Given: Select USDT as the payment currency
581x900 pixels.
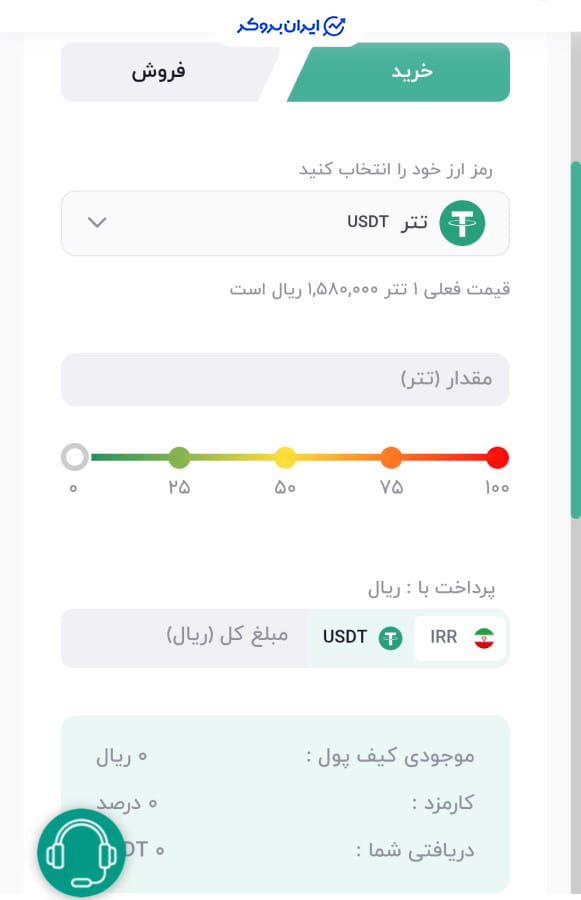Looking at the screenshot, I should [x=358, y=637].
